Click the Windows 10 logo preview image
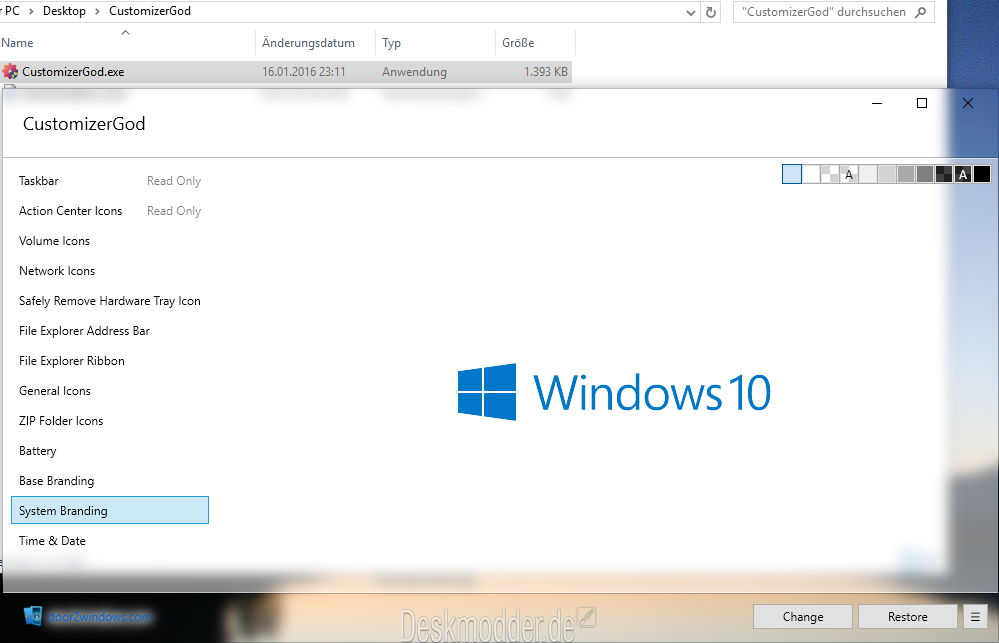999x643 pixels. click(x=614, y=392)
